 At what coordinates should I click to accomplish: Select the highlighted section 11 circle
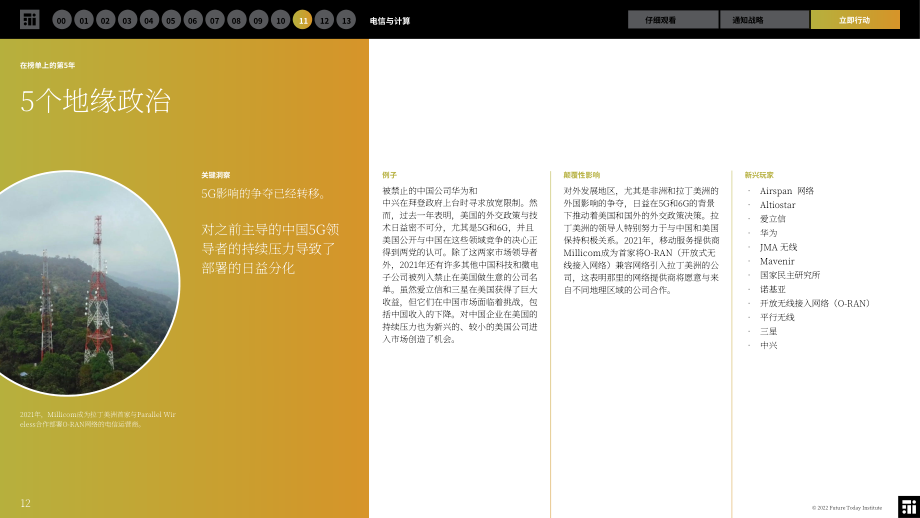pyautogui.click(x=303, y=20)
